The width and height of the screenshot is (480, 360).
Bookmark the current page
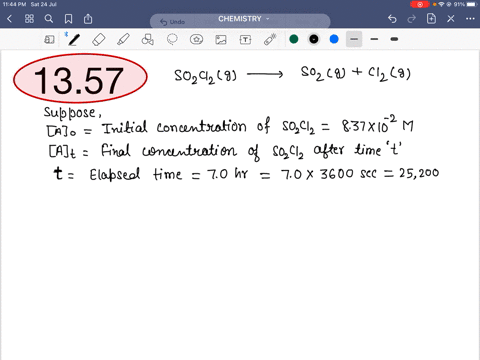[x=68, y=19]
